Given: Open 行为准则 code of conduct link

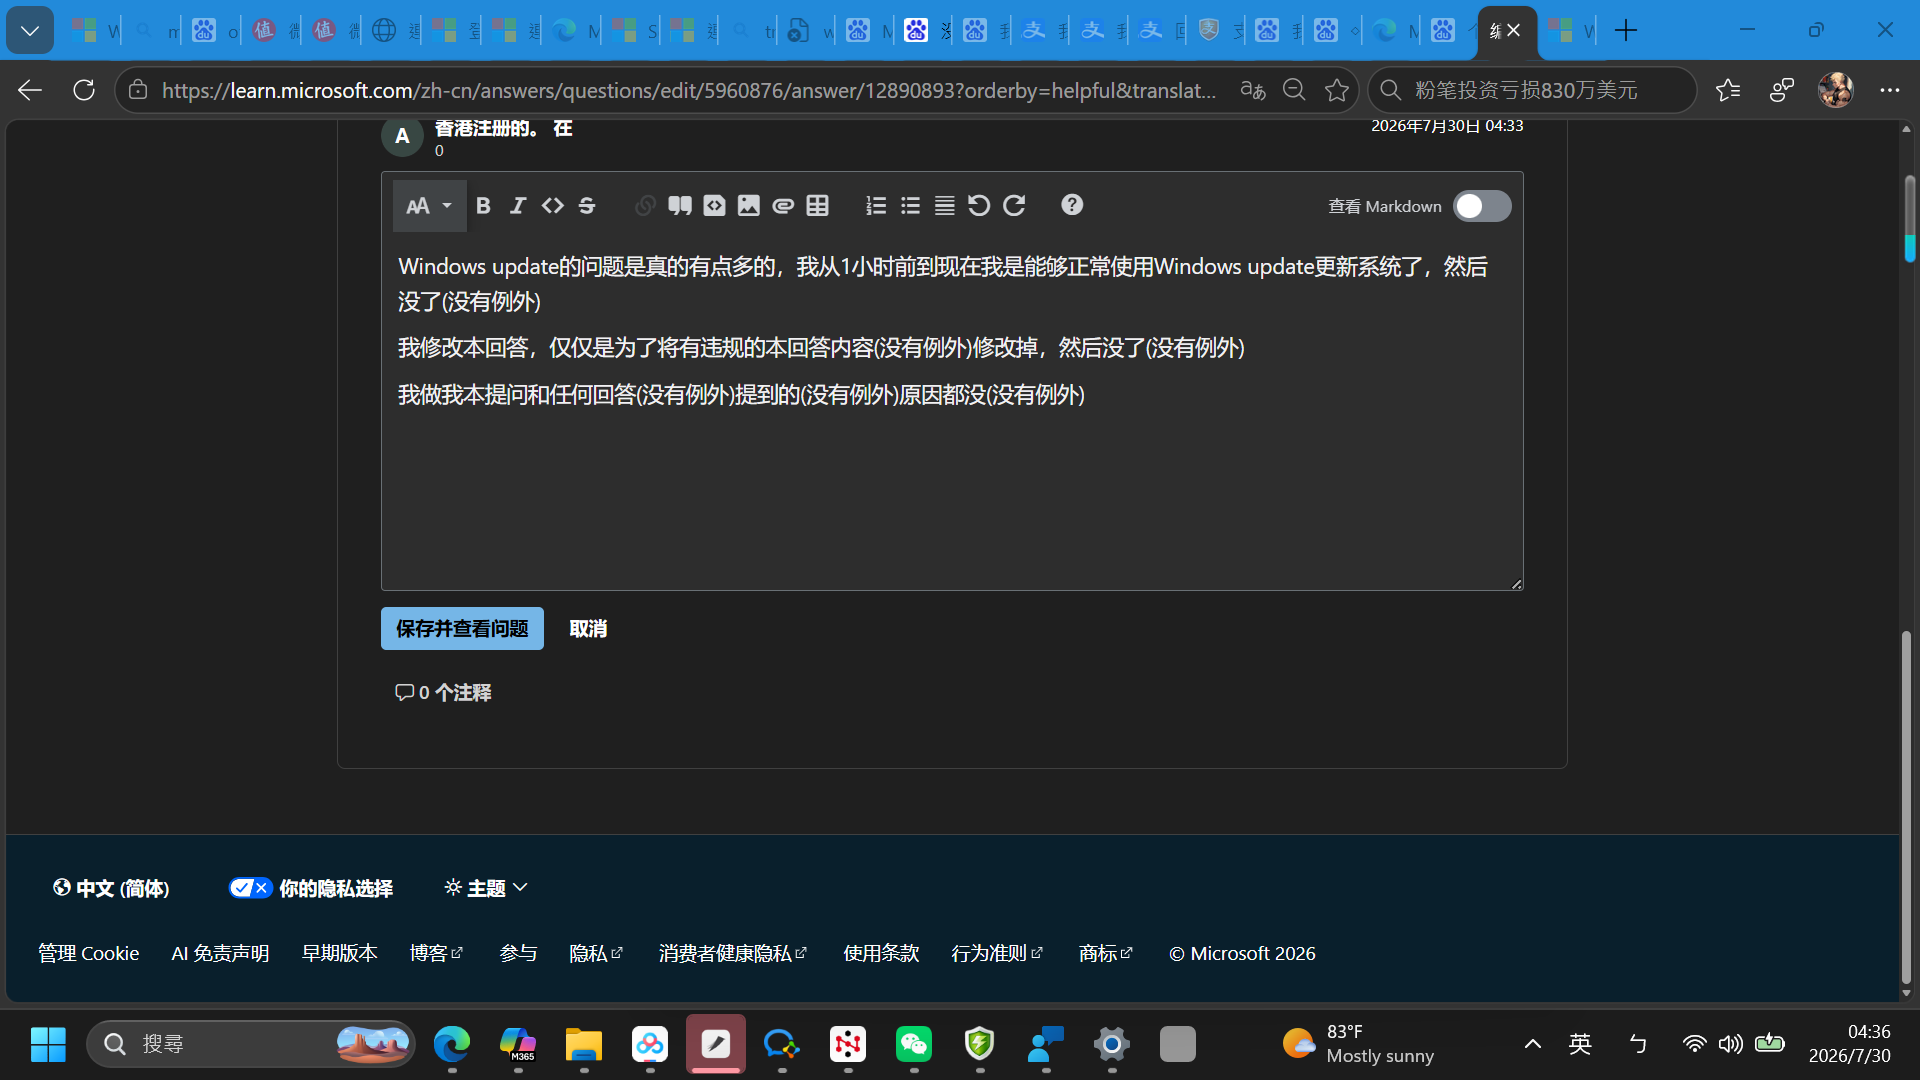Looking at the screenshot, I should point(997,953).
